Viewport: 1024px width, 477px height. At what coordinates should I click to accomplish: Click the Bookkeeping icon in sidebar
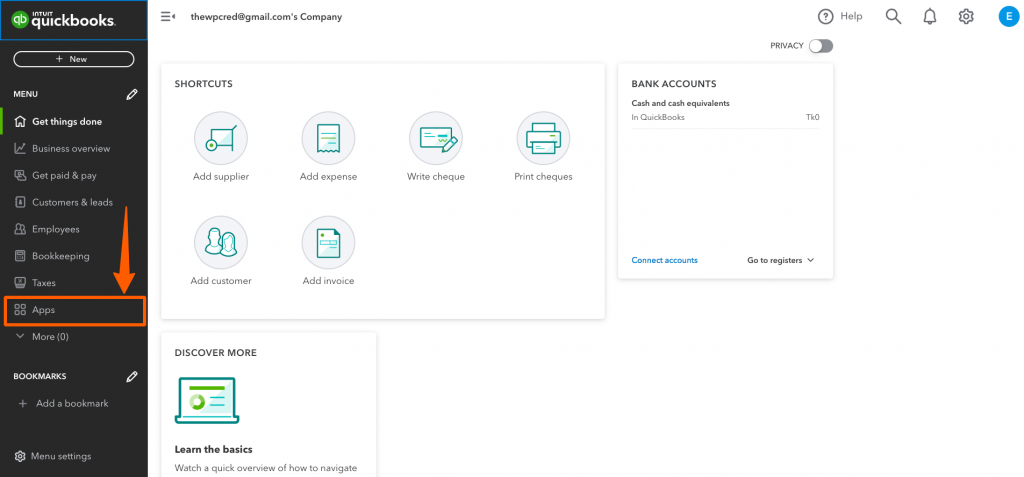pyautogui.click(x=20, y=256)
